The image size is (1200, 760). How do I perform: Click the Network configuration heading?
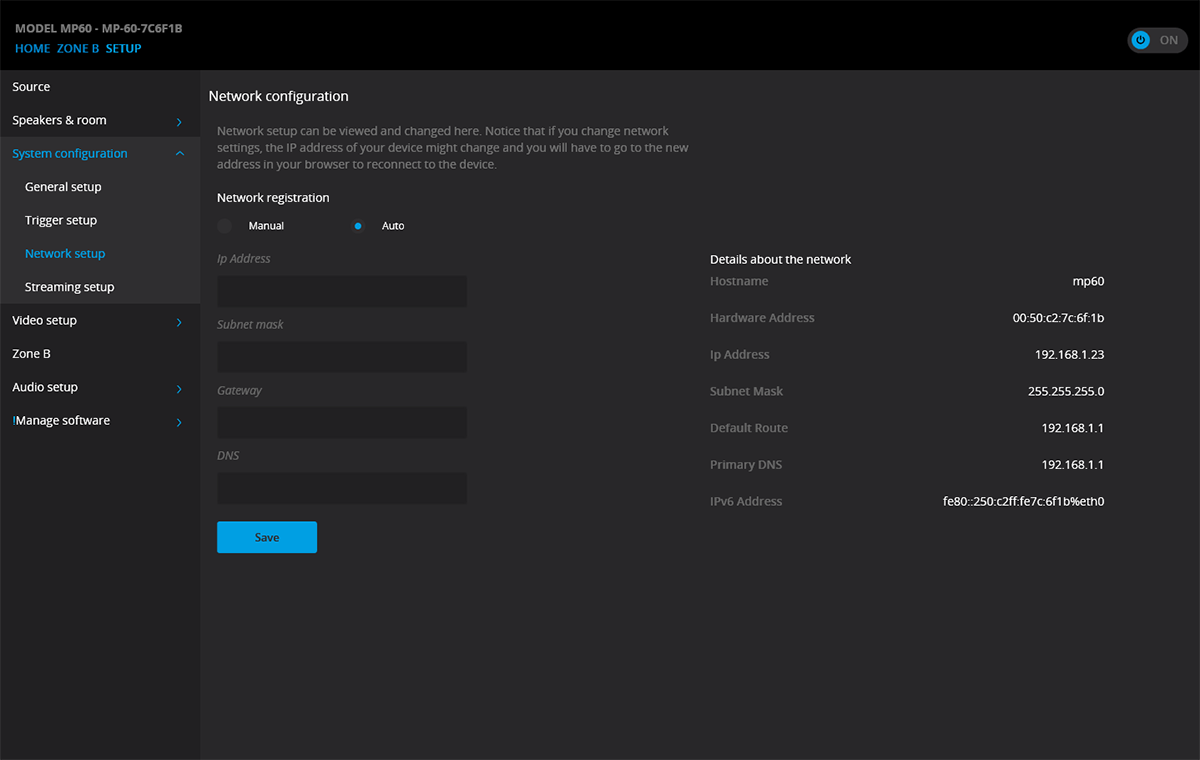[x=278, y=97]
